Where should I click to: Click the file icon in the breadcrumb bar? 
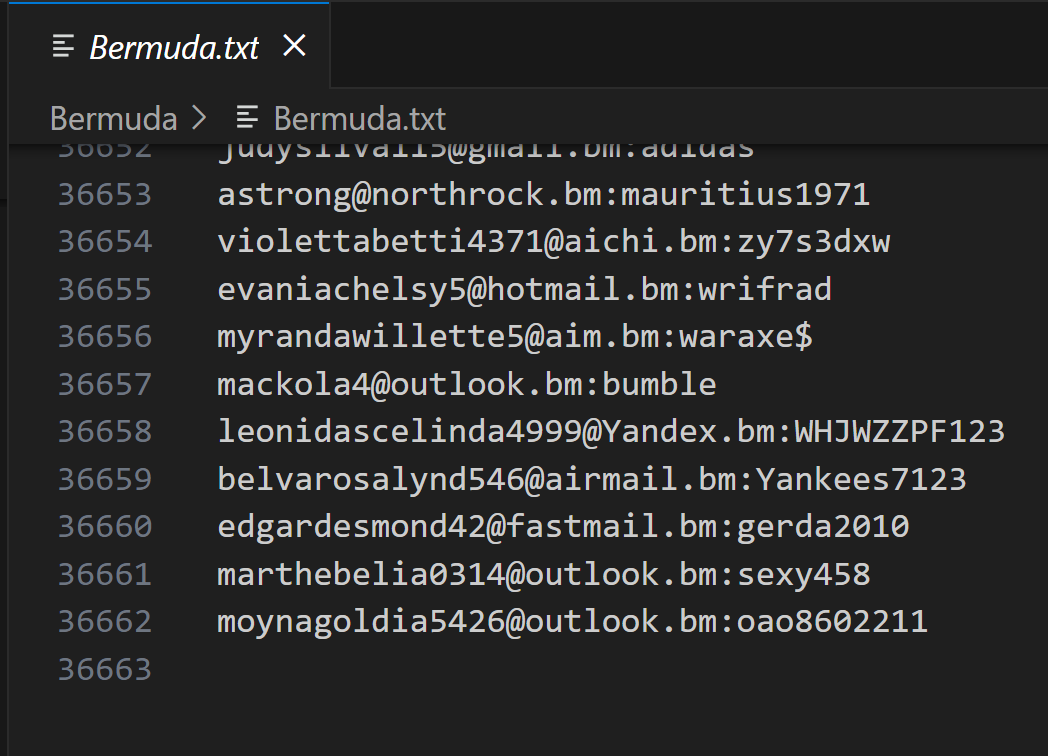coord(247,118)
